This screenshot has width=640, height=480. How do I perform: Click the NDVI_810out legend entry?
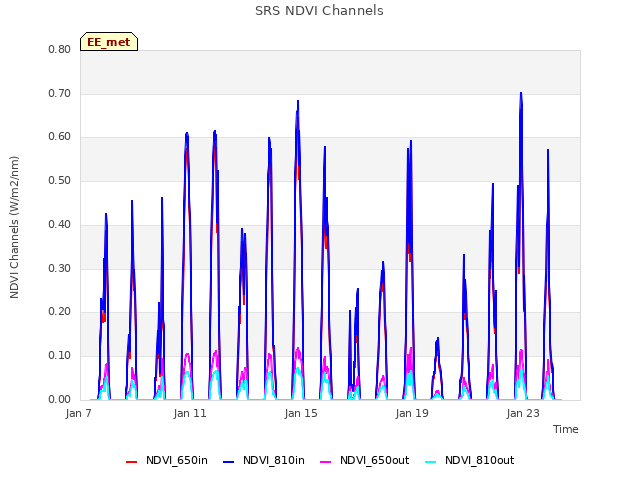(x=469, y=460)
